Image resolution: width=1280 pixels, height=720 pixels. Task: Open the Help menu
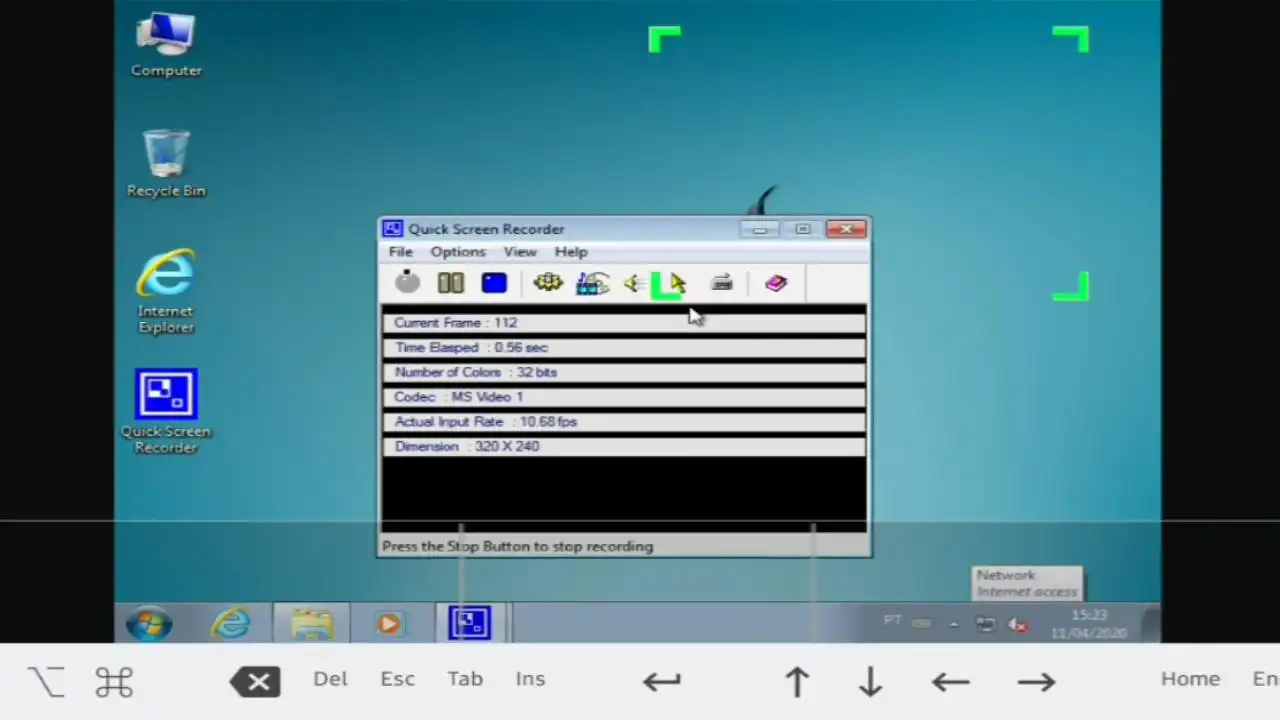pos(571,252)
